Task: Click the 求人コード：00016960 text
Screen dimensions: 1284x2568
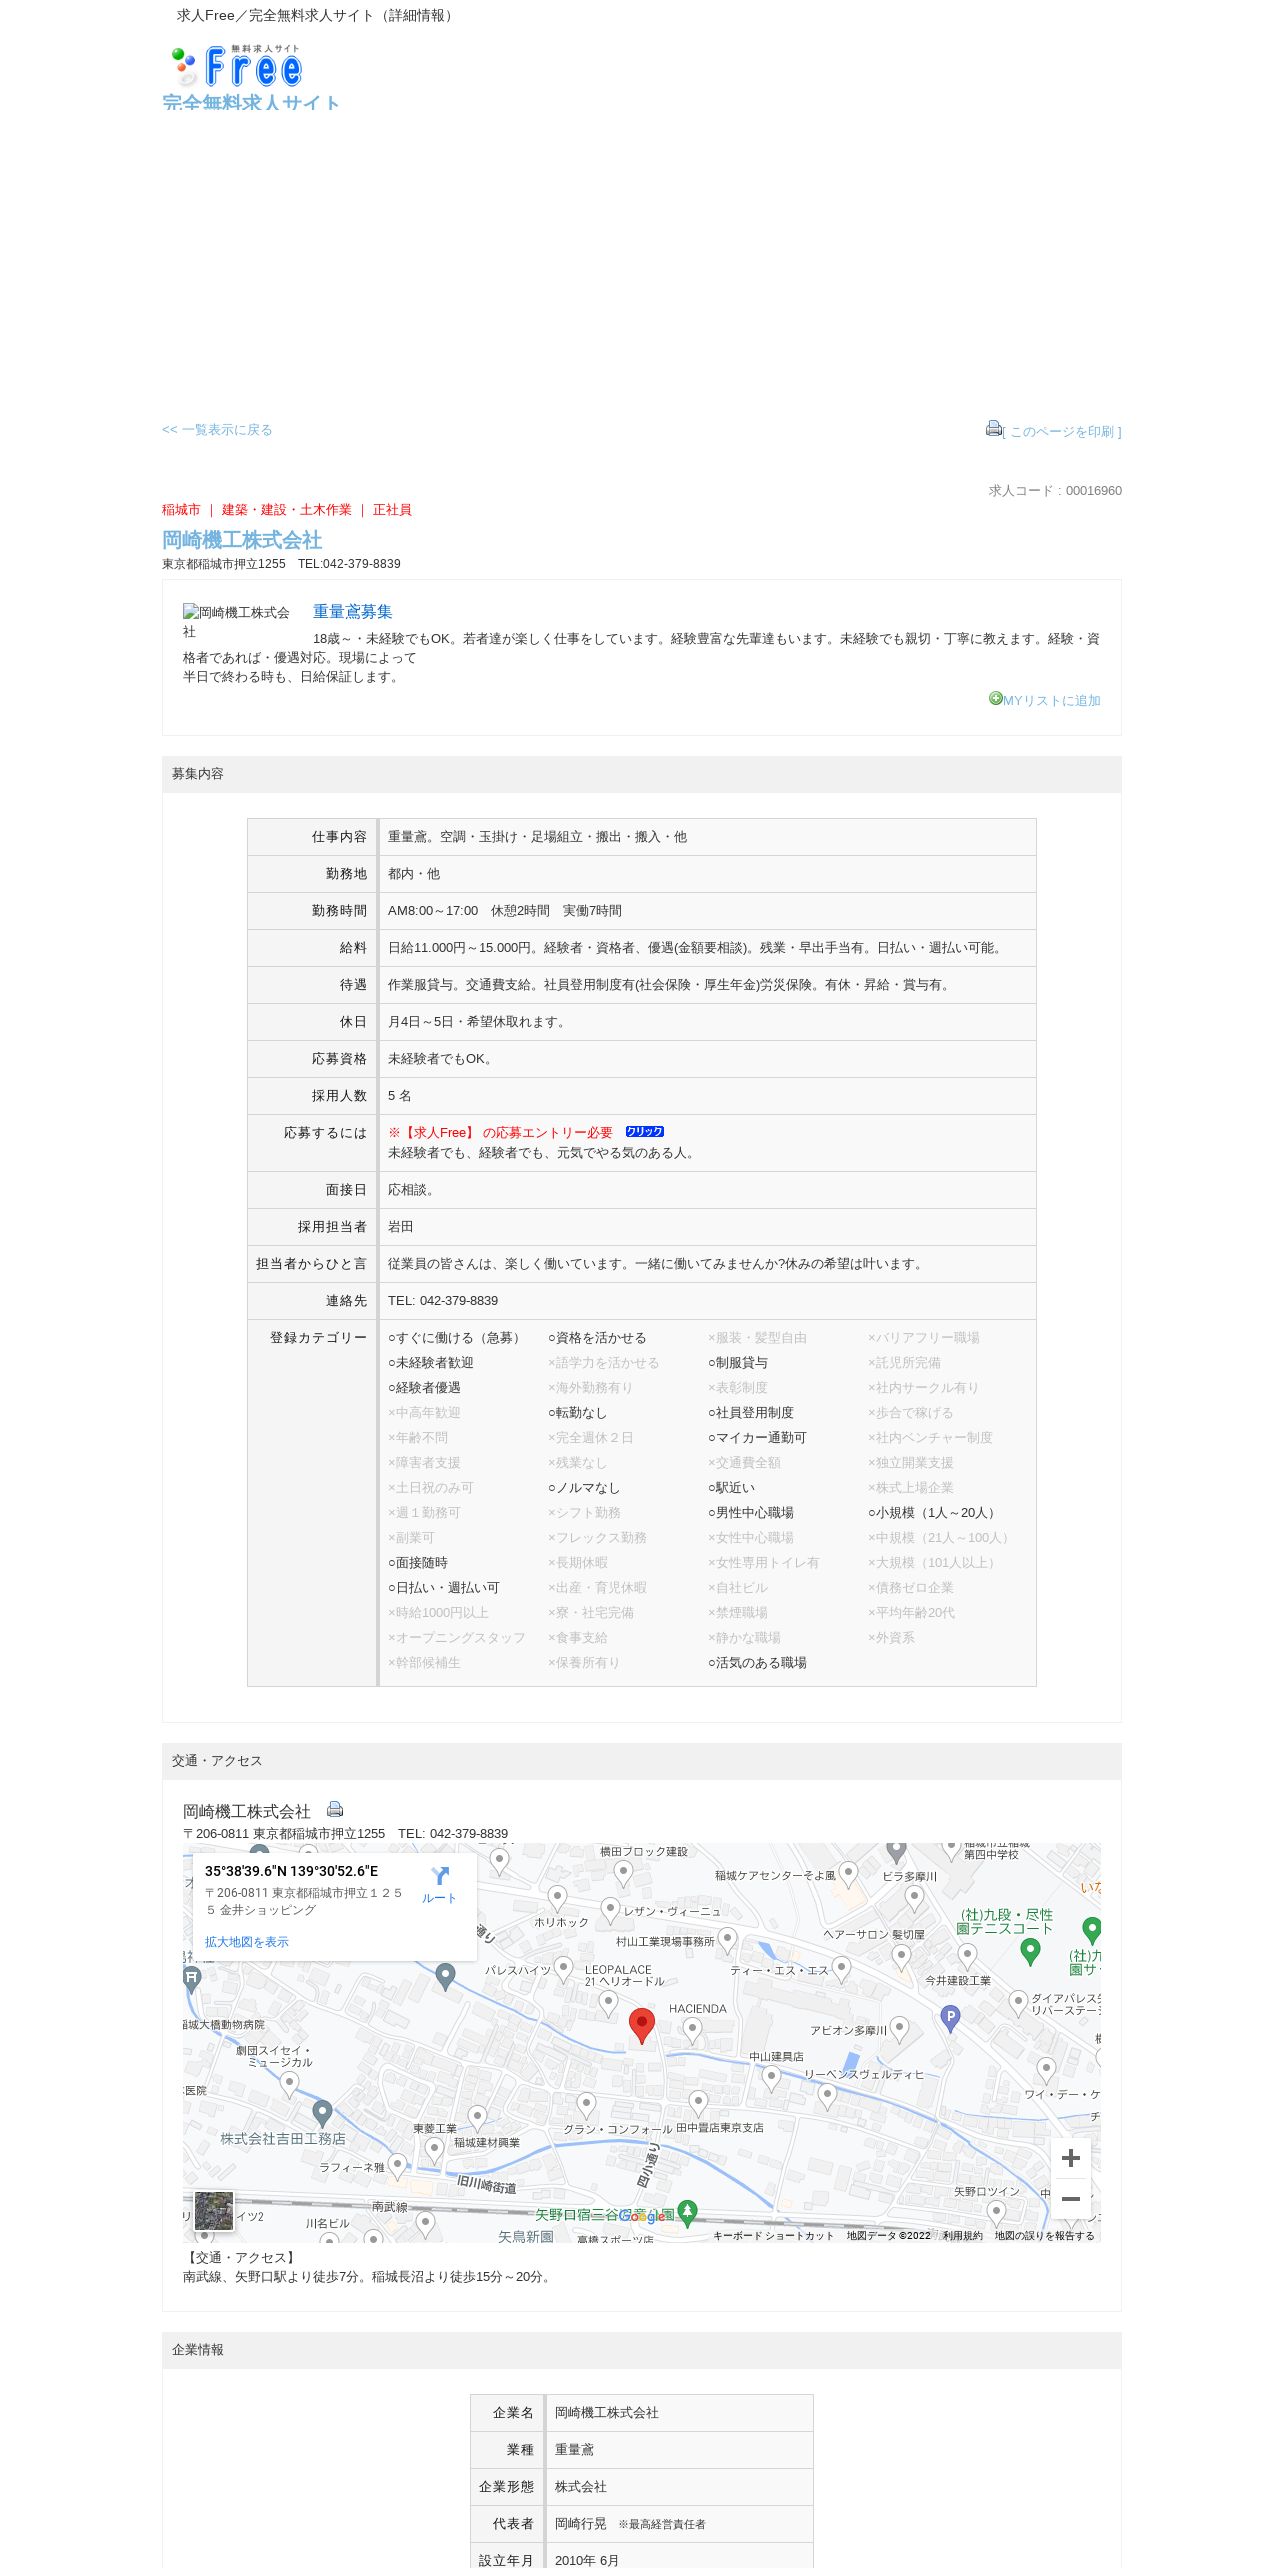Action: pyautogui.click(x=1055, y=491)
